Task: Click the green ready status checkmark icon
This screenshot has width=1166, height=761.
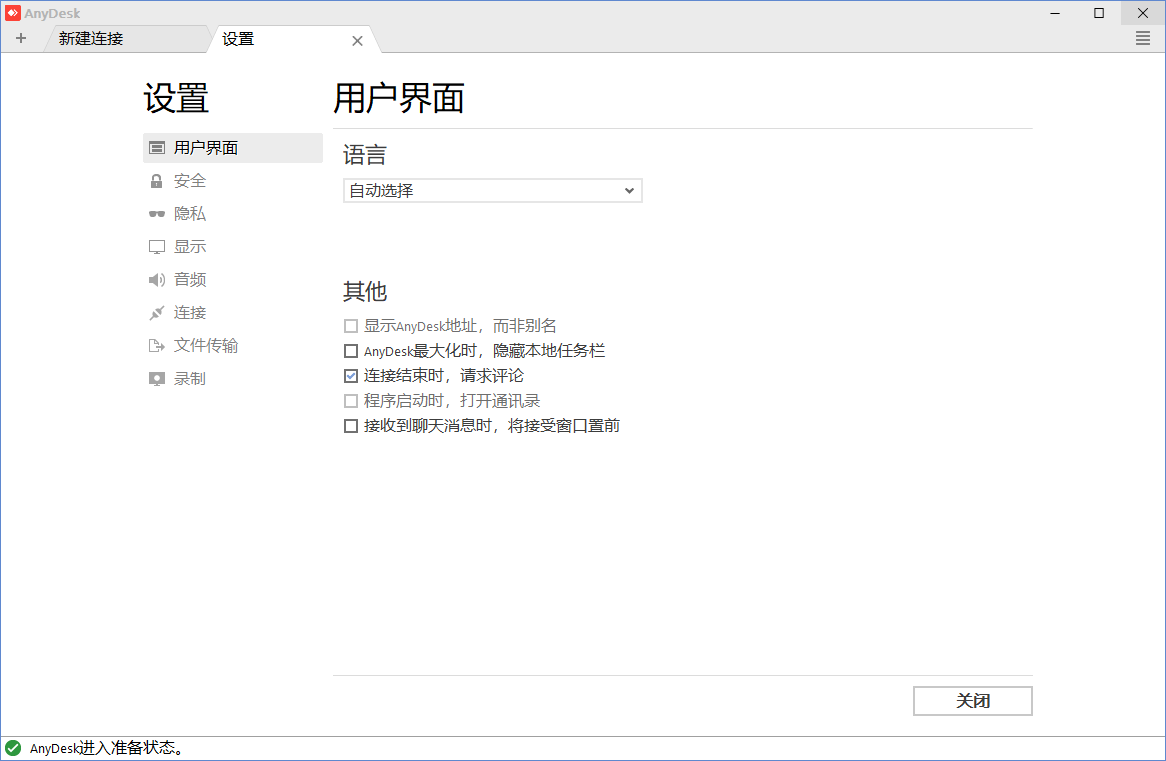Action: click(x=13, y=748)
